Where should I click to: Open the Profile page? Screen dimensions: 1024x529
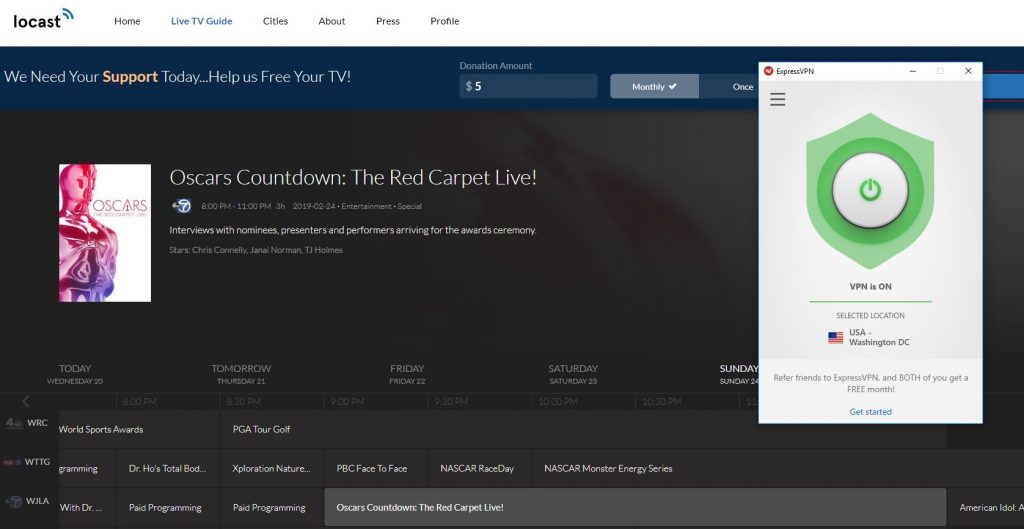point(445,21)
